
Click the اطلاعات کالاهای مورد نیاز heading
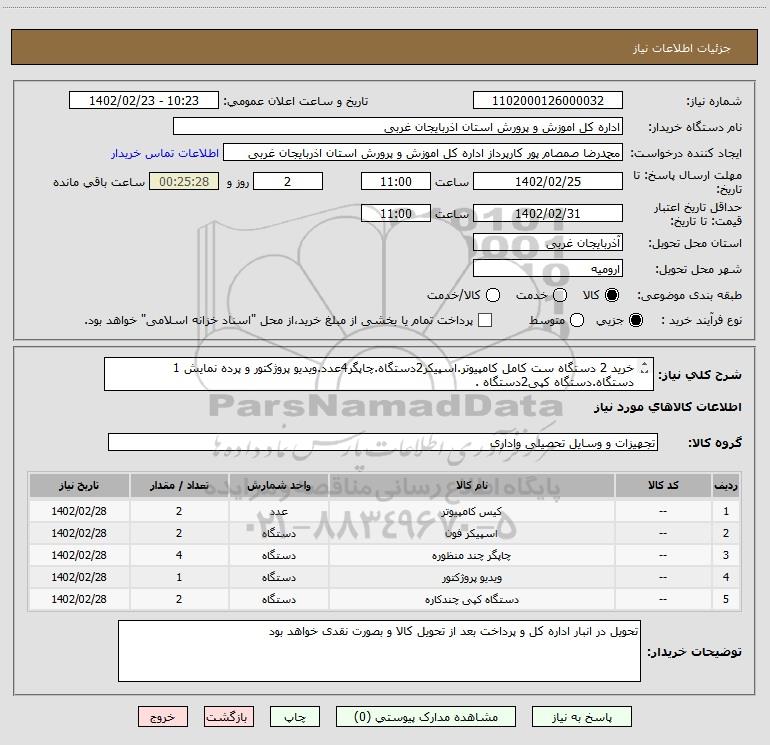667,407
